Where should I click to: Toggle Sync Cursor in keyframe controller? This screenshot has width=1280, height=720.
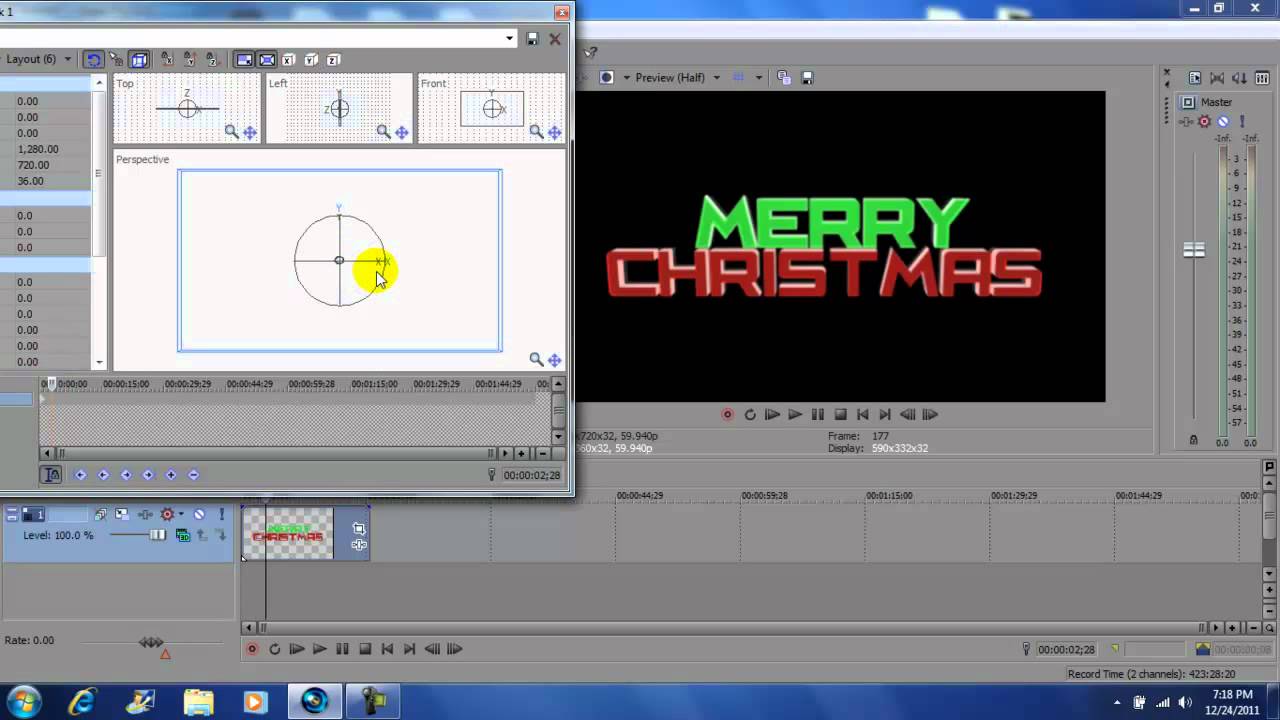pos(52,475)
